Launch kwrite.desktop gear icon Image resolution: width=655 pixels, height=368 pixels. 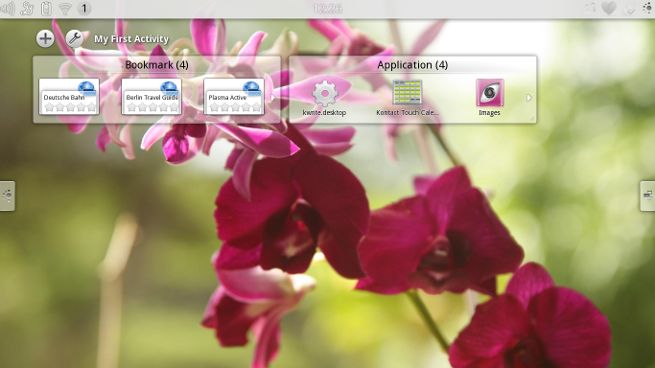[x=325, y=94]
